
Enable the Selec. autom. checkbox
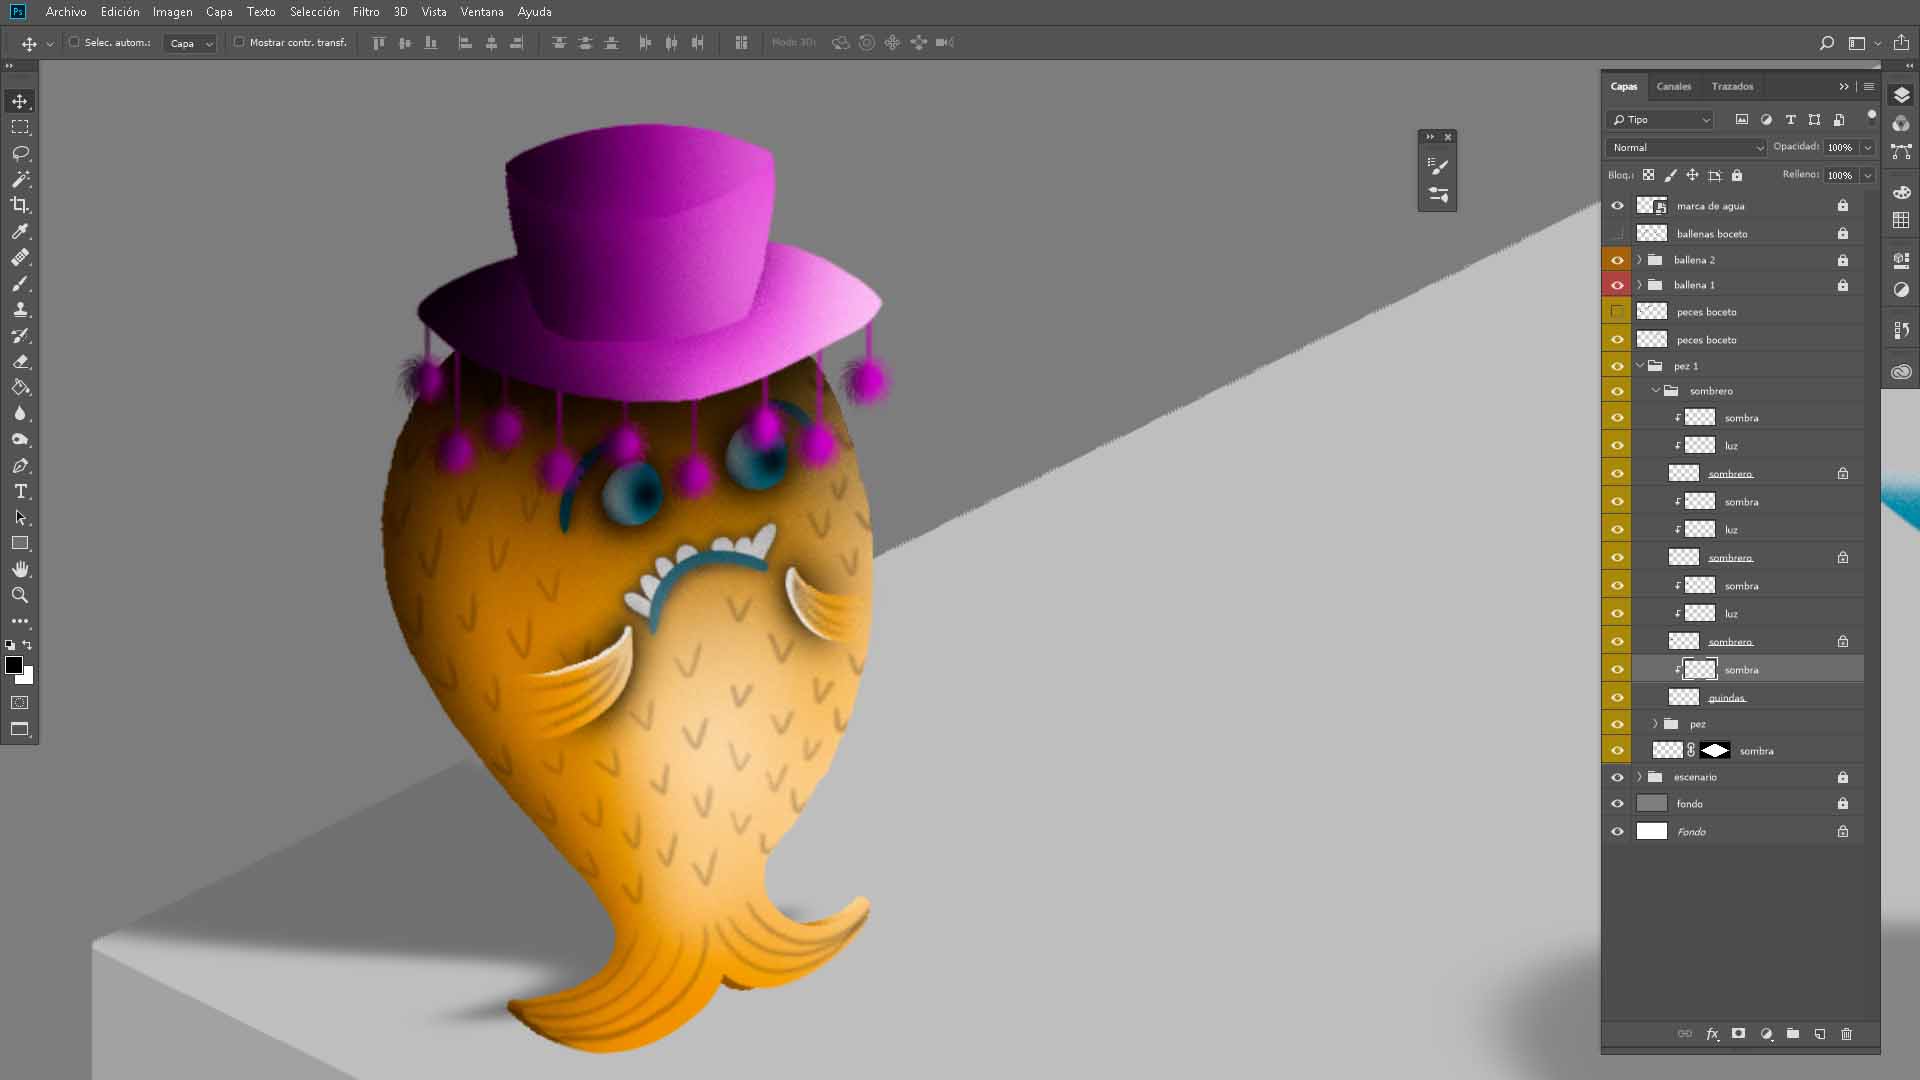(74, 42)
